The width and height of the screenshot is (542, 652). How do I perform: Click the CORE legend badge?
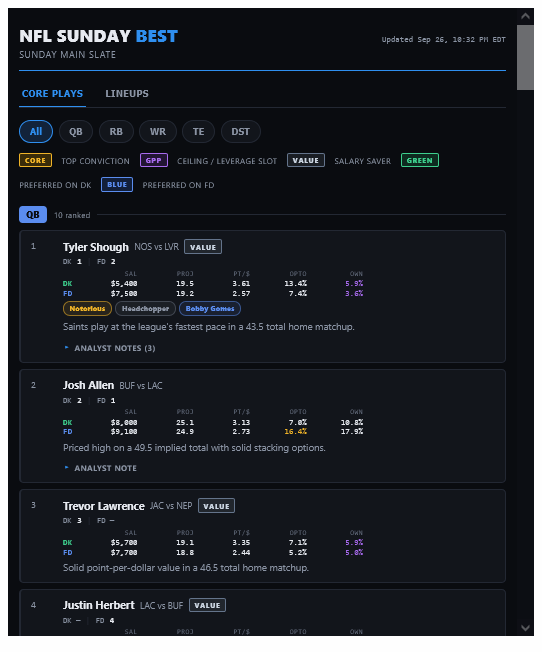click(35, 160)
